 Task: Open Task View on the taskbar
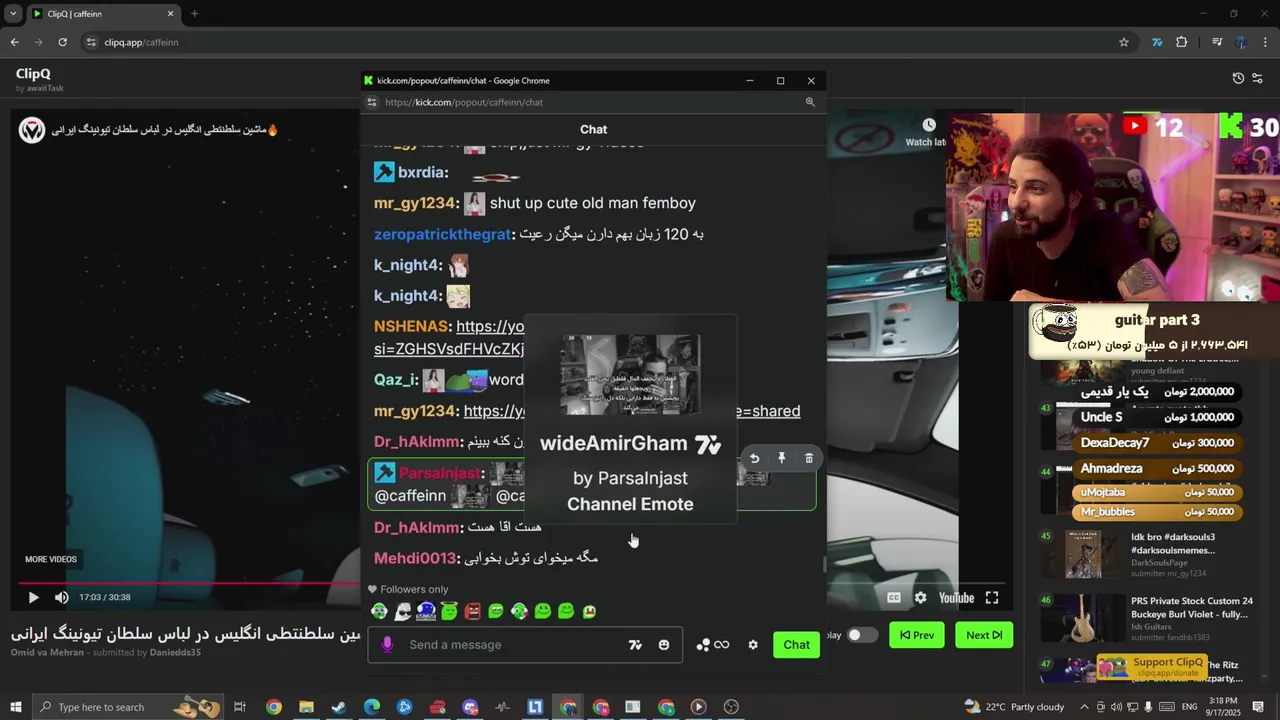[240, 707]
